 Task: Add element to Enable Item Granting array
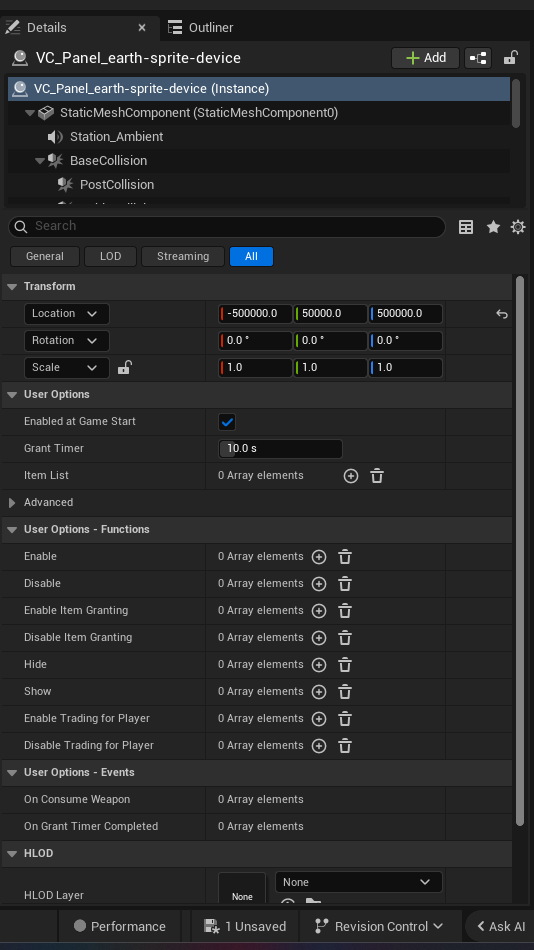[x=319, y=611]
